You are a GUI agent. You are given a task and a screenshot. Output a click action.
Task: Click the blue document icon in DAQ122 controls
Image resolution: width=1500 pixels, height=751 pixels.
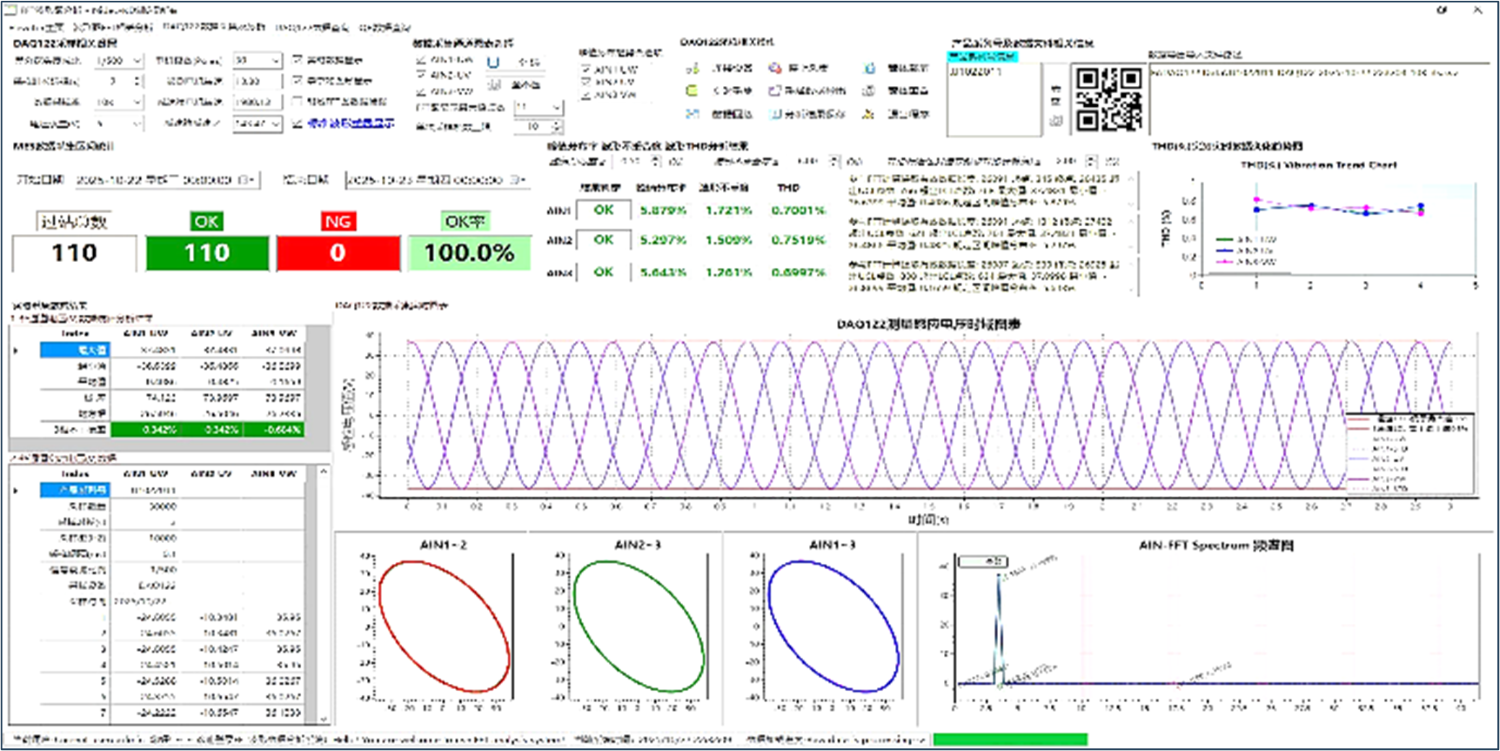868,68
